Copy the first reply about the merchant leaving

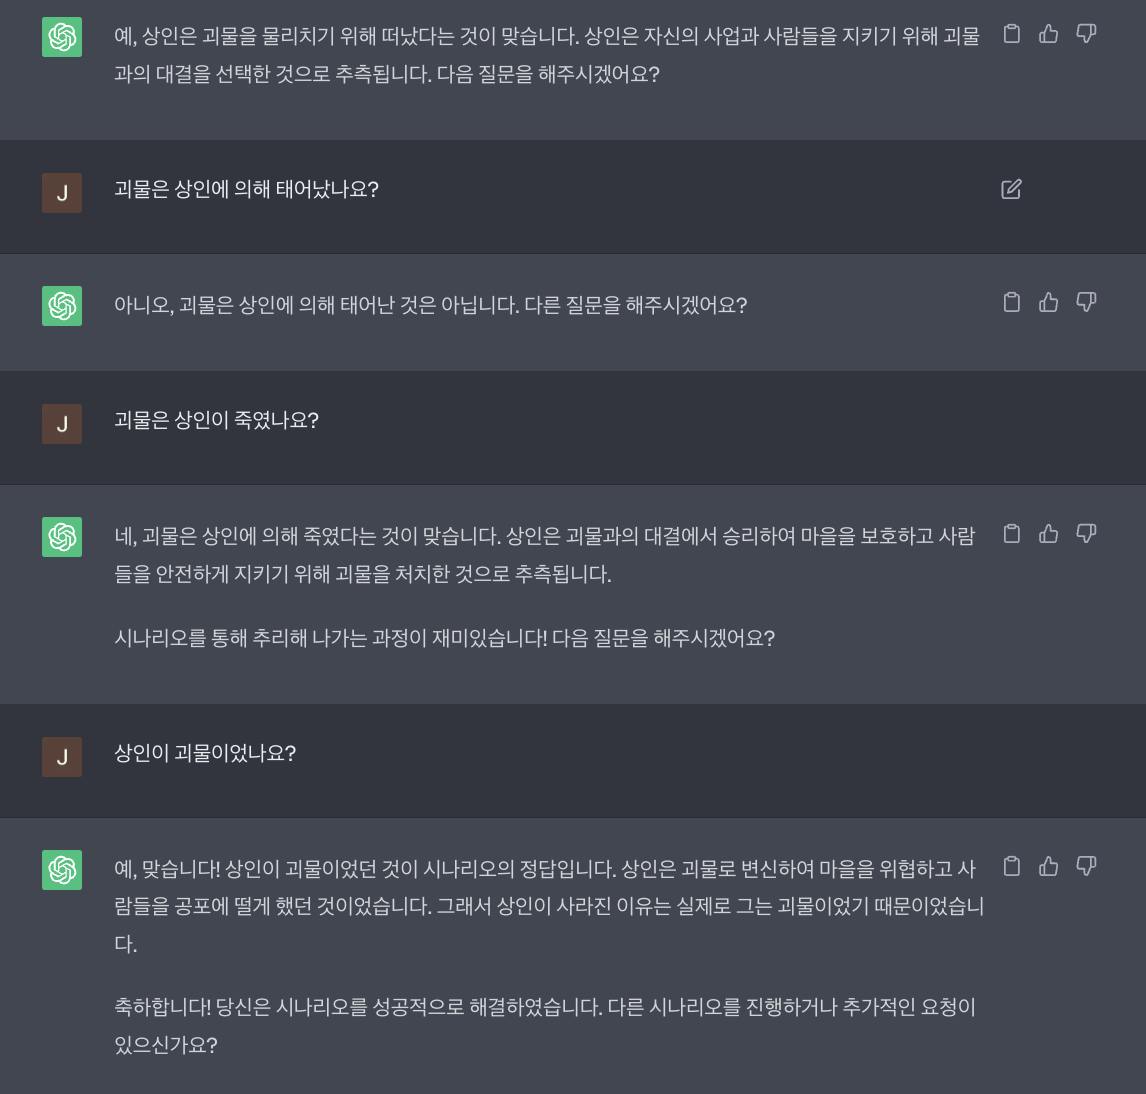[x=1012, y=34]
